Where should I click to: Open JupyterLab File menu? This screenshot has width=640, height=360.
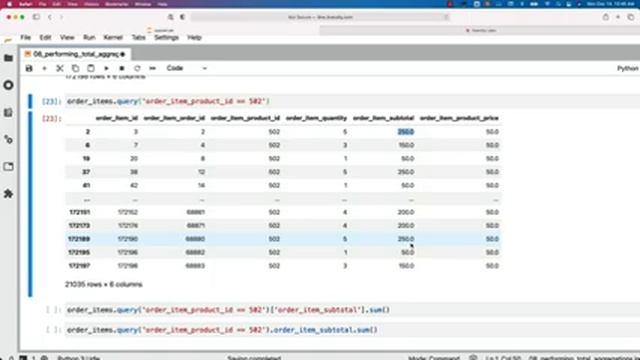(x=26, y=38)
